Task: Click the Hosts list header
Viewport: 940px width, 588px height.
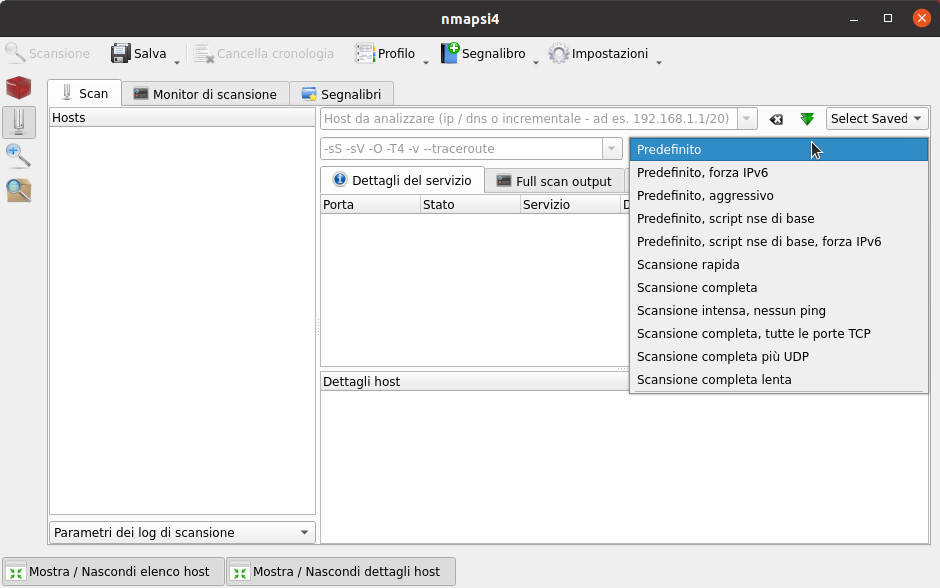Action: click(x=182, y=117)
